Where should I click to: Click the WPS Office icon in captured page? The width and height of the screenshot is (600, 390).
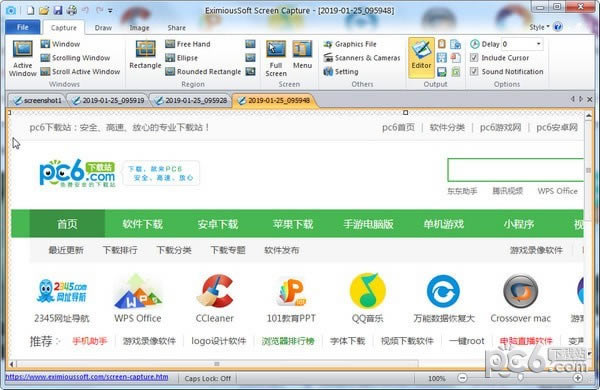[138, 292]
